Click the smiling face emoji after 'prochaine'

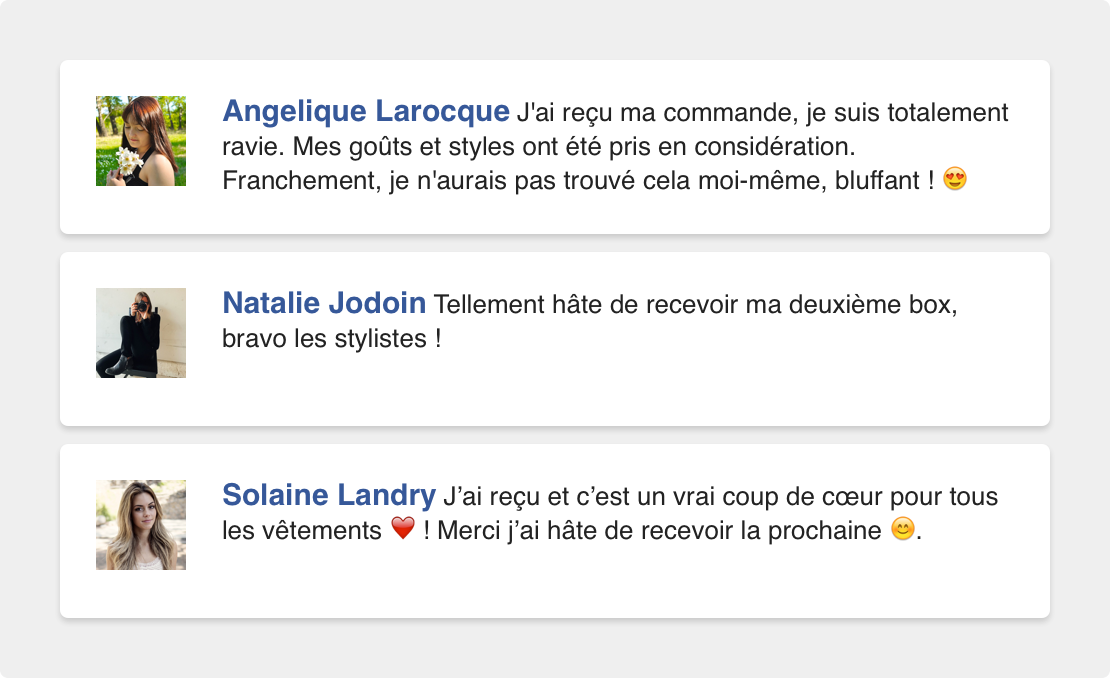pos(903,528)
